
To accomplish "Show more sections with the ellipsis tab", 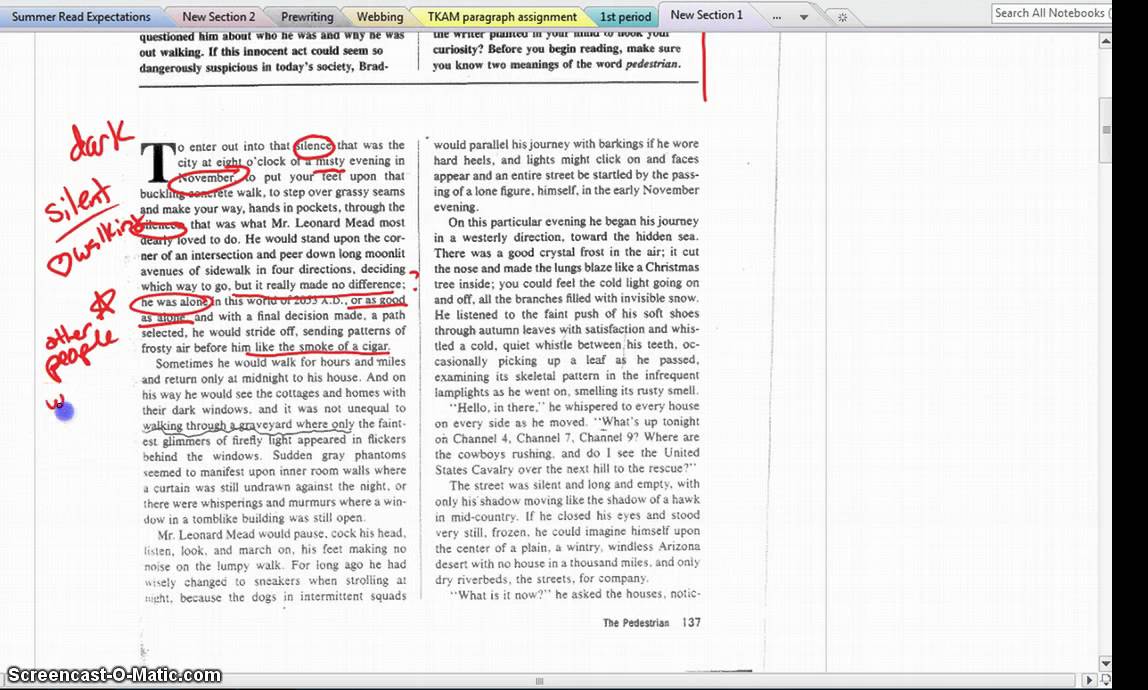I will click(x=776, y=16).
